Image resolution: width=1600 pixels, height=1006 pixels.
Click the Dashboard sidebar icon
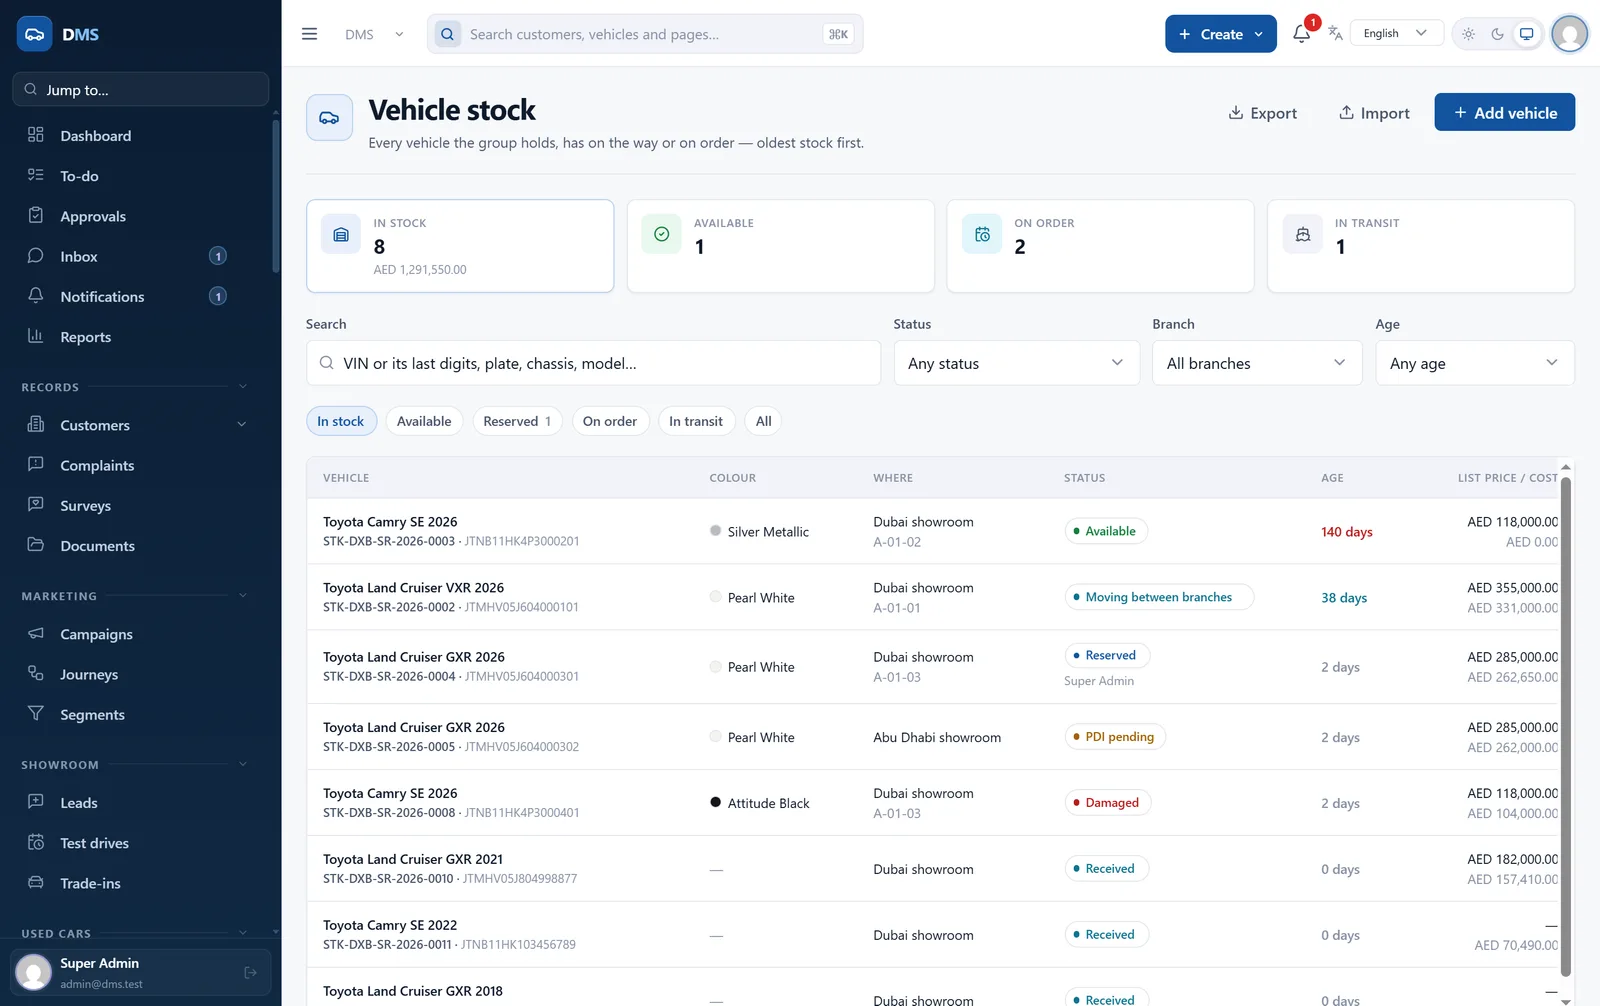tap(36, 135)
